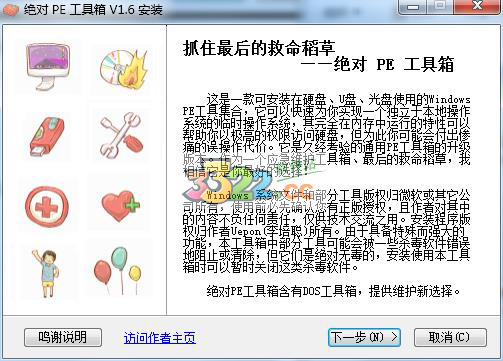Click the burning CD disc icon
This screenshot has height=361, width=503.
[123, 68]
